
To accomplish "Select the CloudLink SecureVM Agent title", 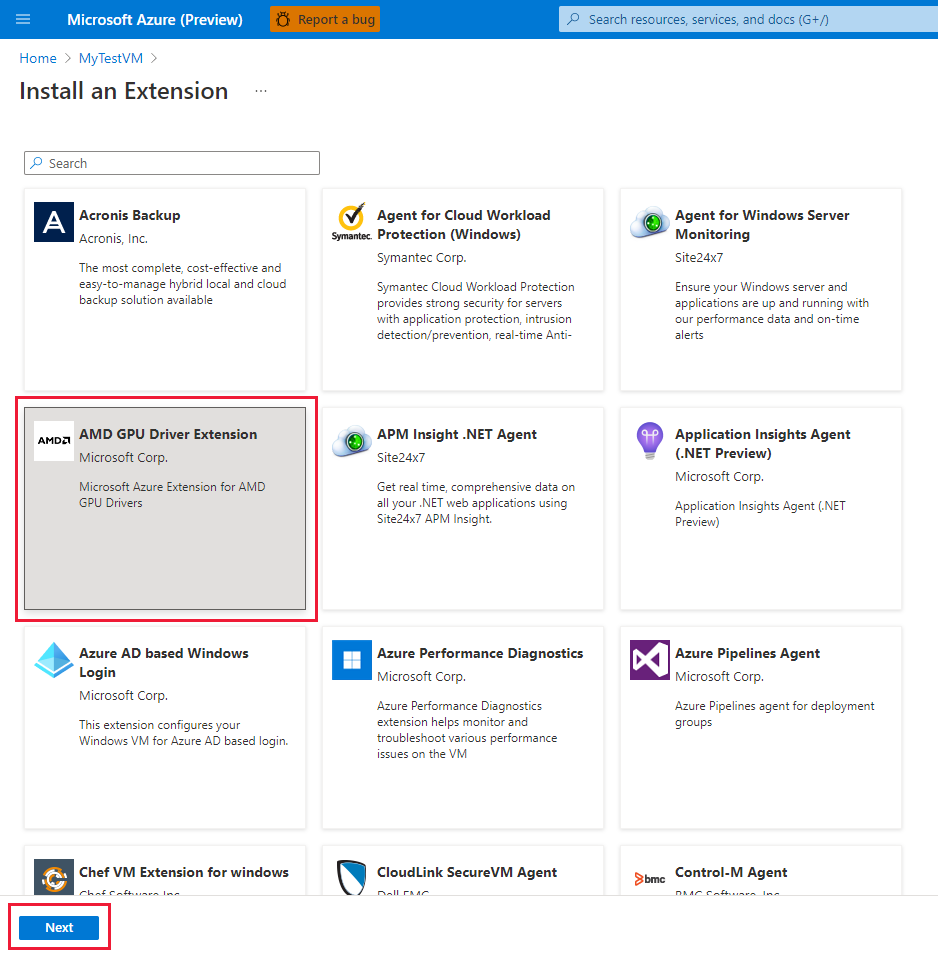I will point(467,872).
